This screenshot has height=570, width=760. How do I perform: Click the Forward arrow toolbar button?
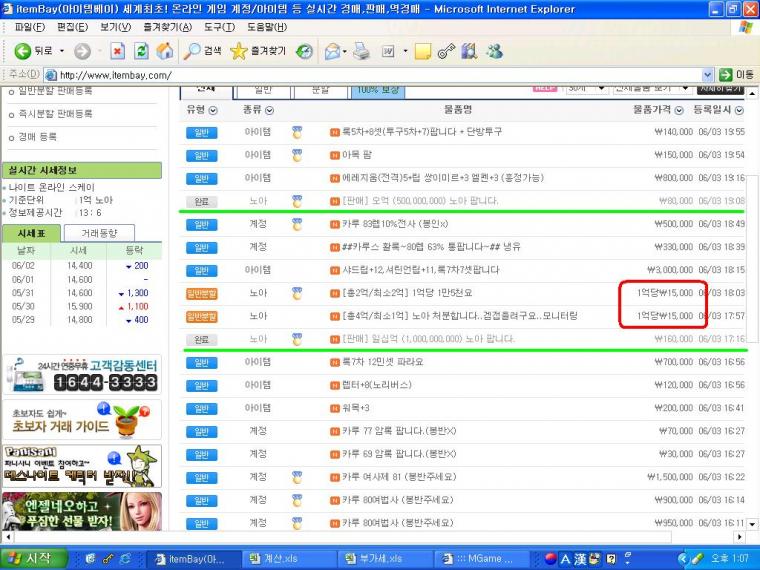[x=82, y=51]
